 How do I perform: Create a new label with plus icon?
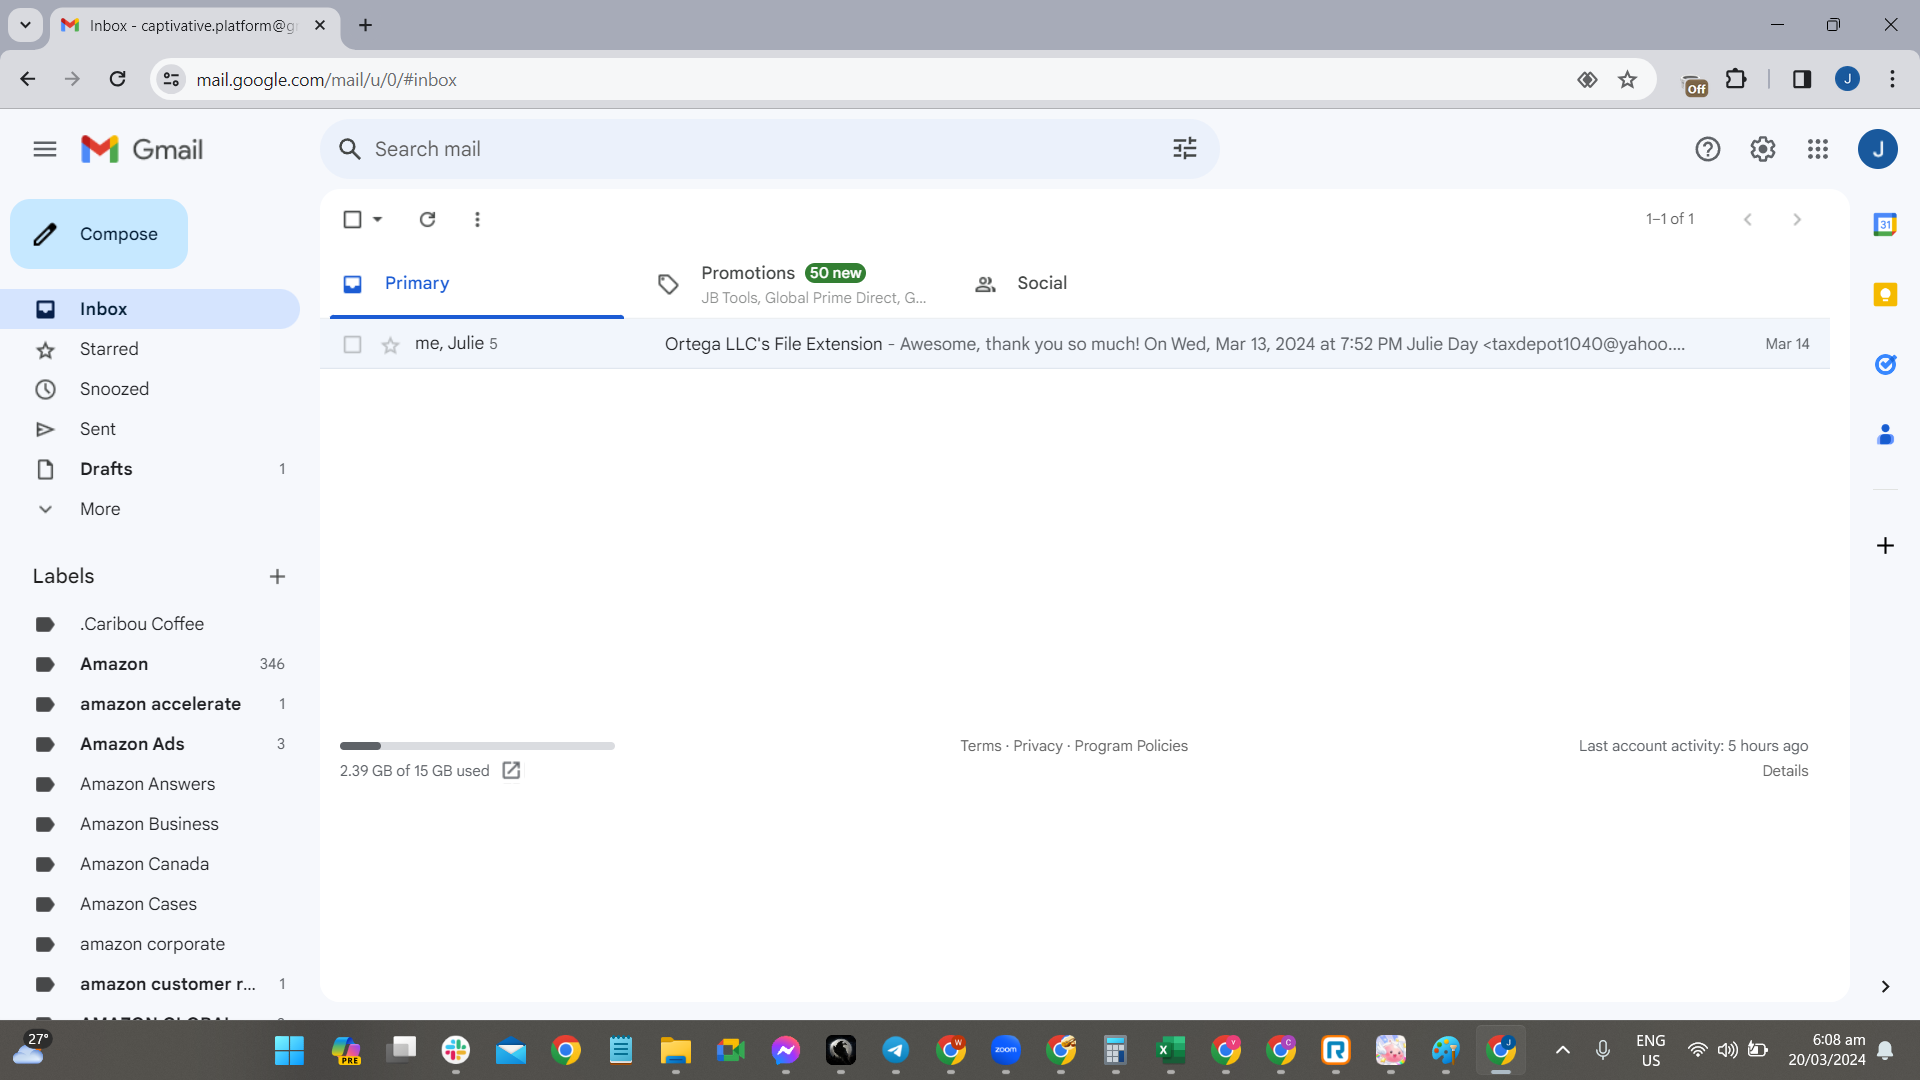coord(277,576)
